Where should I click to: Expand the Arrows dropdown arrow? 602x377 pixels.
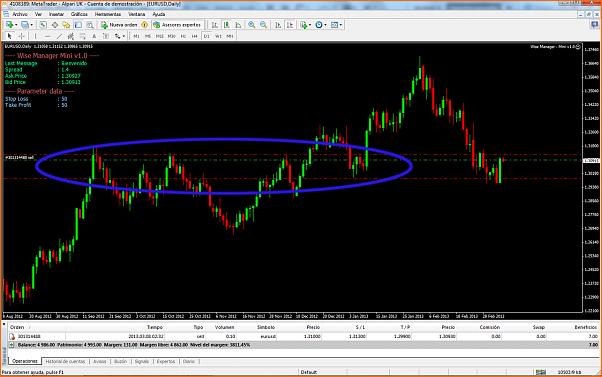click(124, 36)
